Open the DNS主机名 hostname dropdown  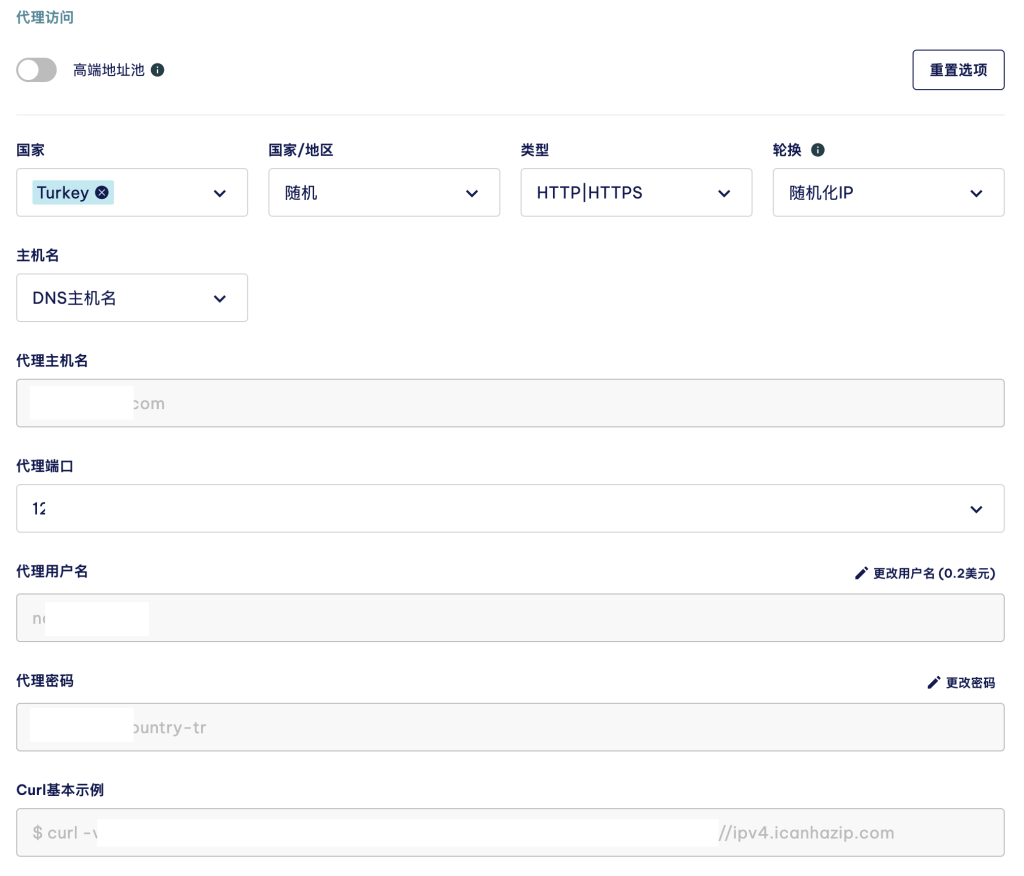[x=132, y=298]
